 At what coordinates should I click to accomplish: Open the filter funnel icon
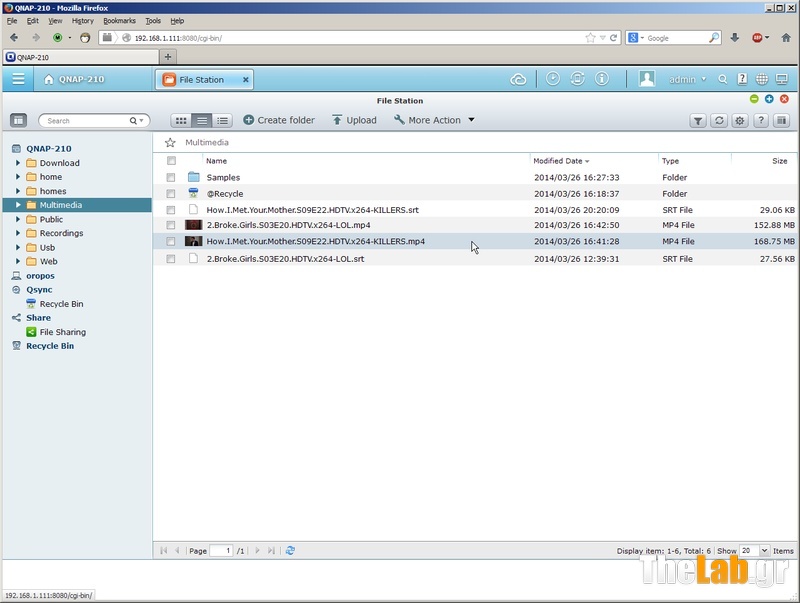click(x=697, y=120)
